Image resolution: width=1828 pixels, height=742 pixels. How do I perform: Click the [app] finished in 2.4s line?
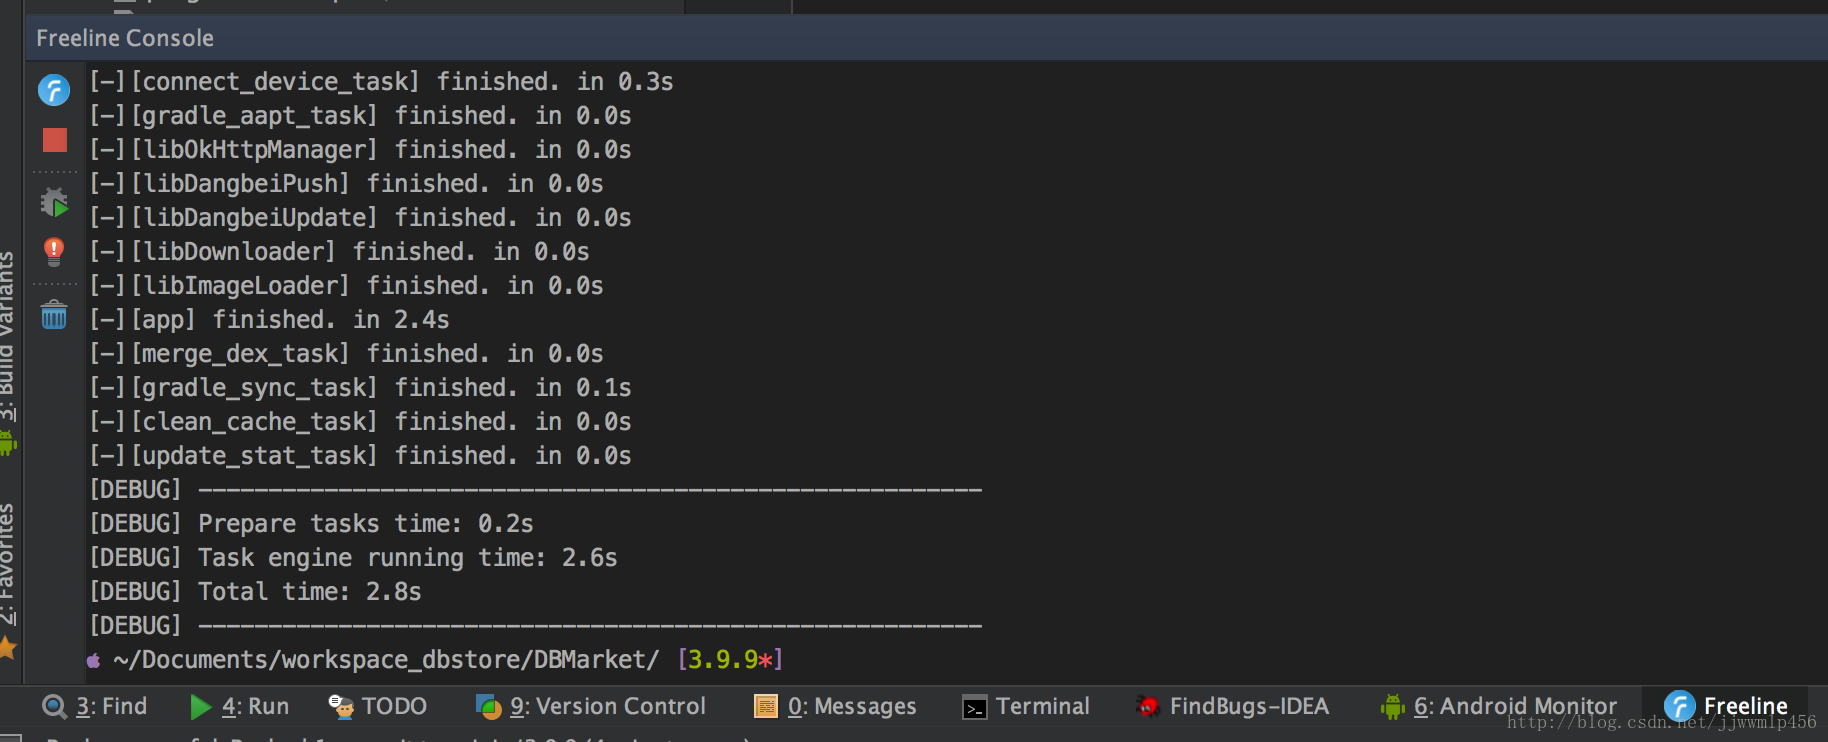point(269,320)
